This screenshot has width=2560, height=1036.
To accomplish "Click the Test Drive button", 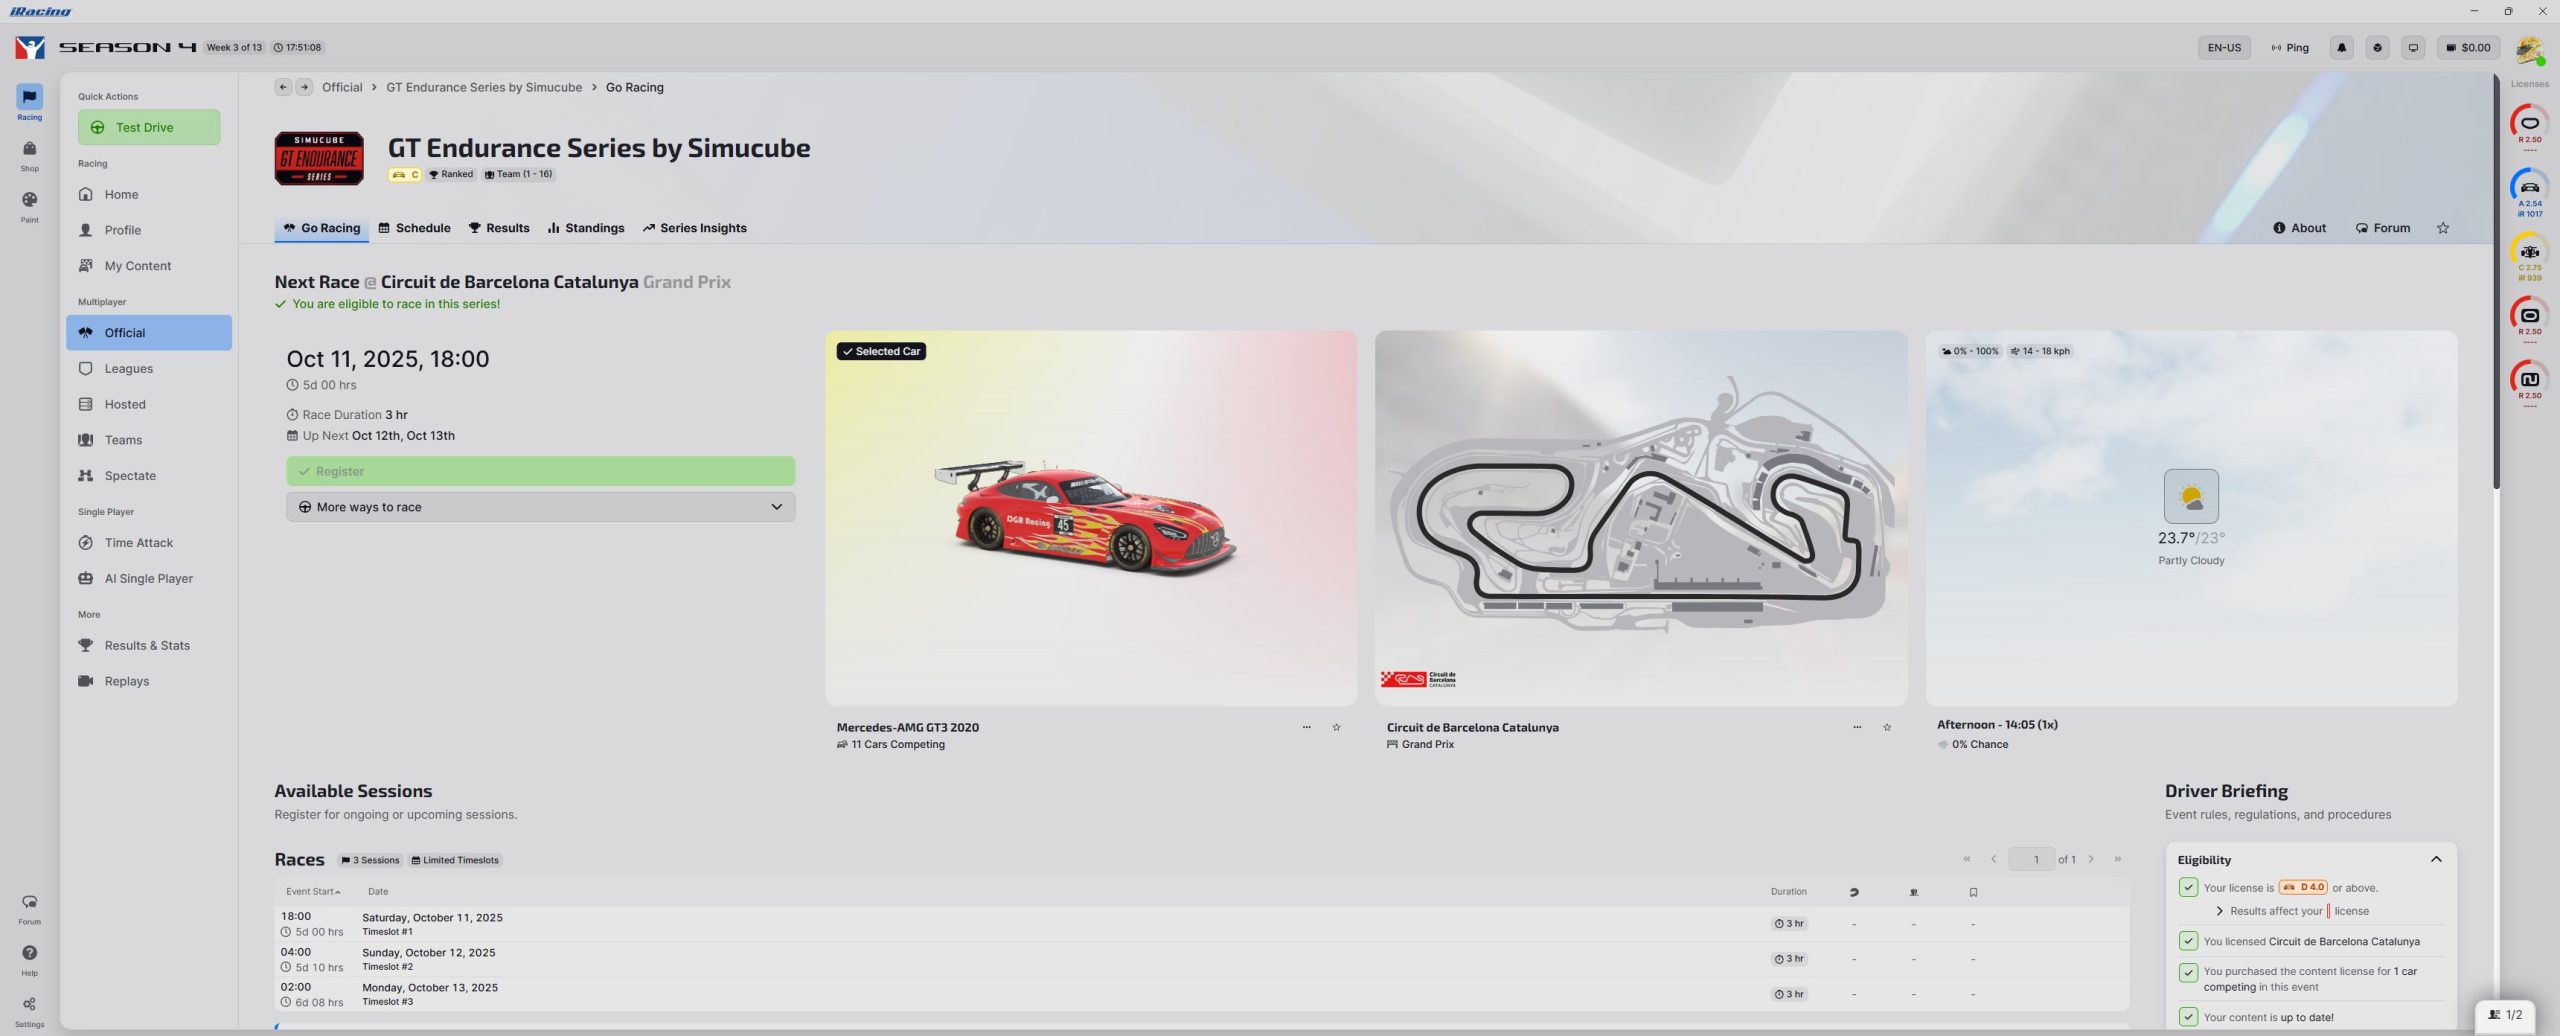I will (x=148, y=127).
